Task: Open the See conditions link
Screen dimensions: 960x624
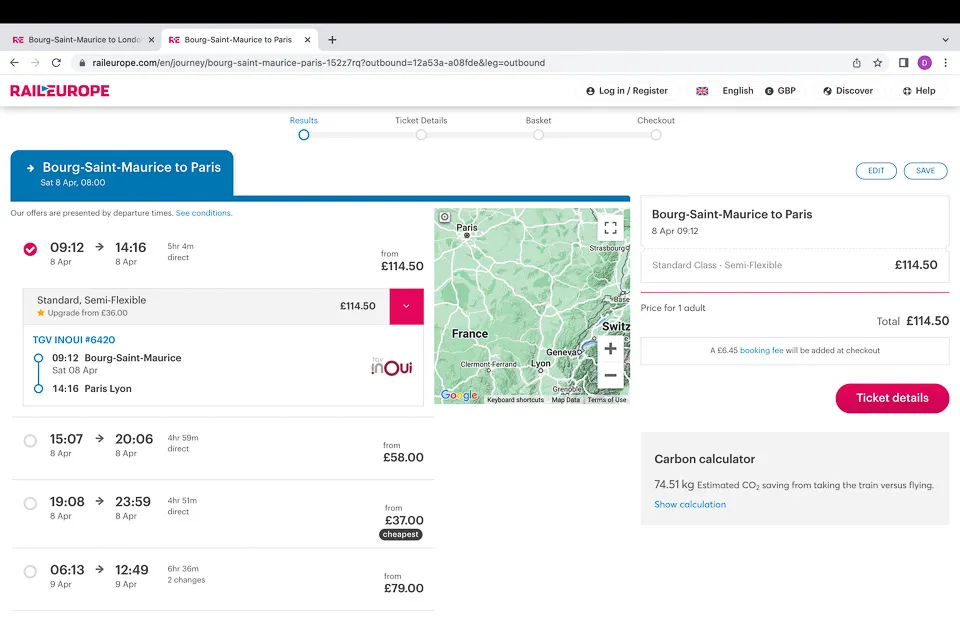Action: pos(204,213)
